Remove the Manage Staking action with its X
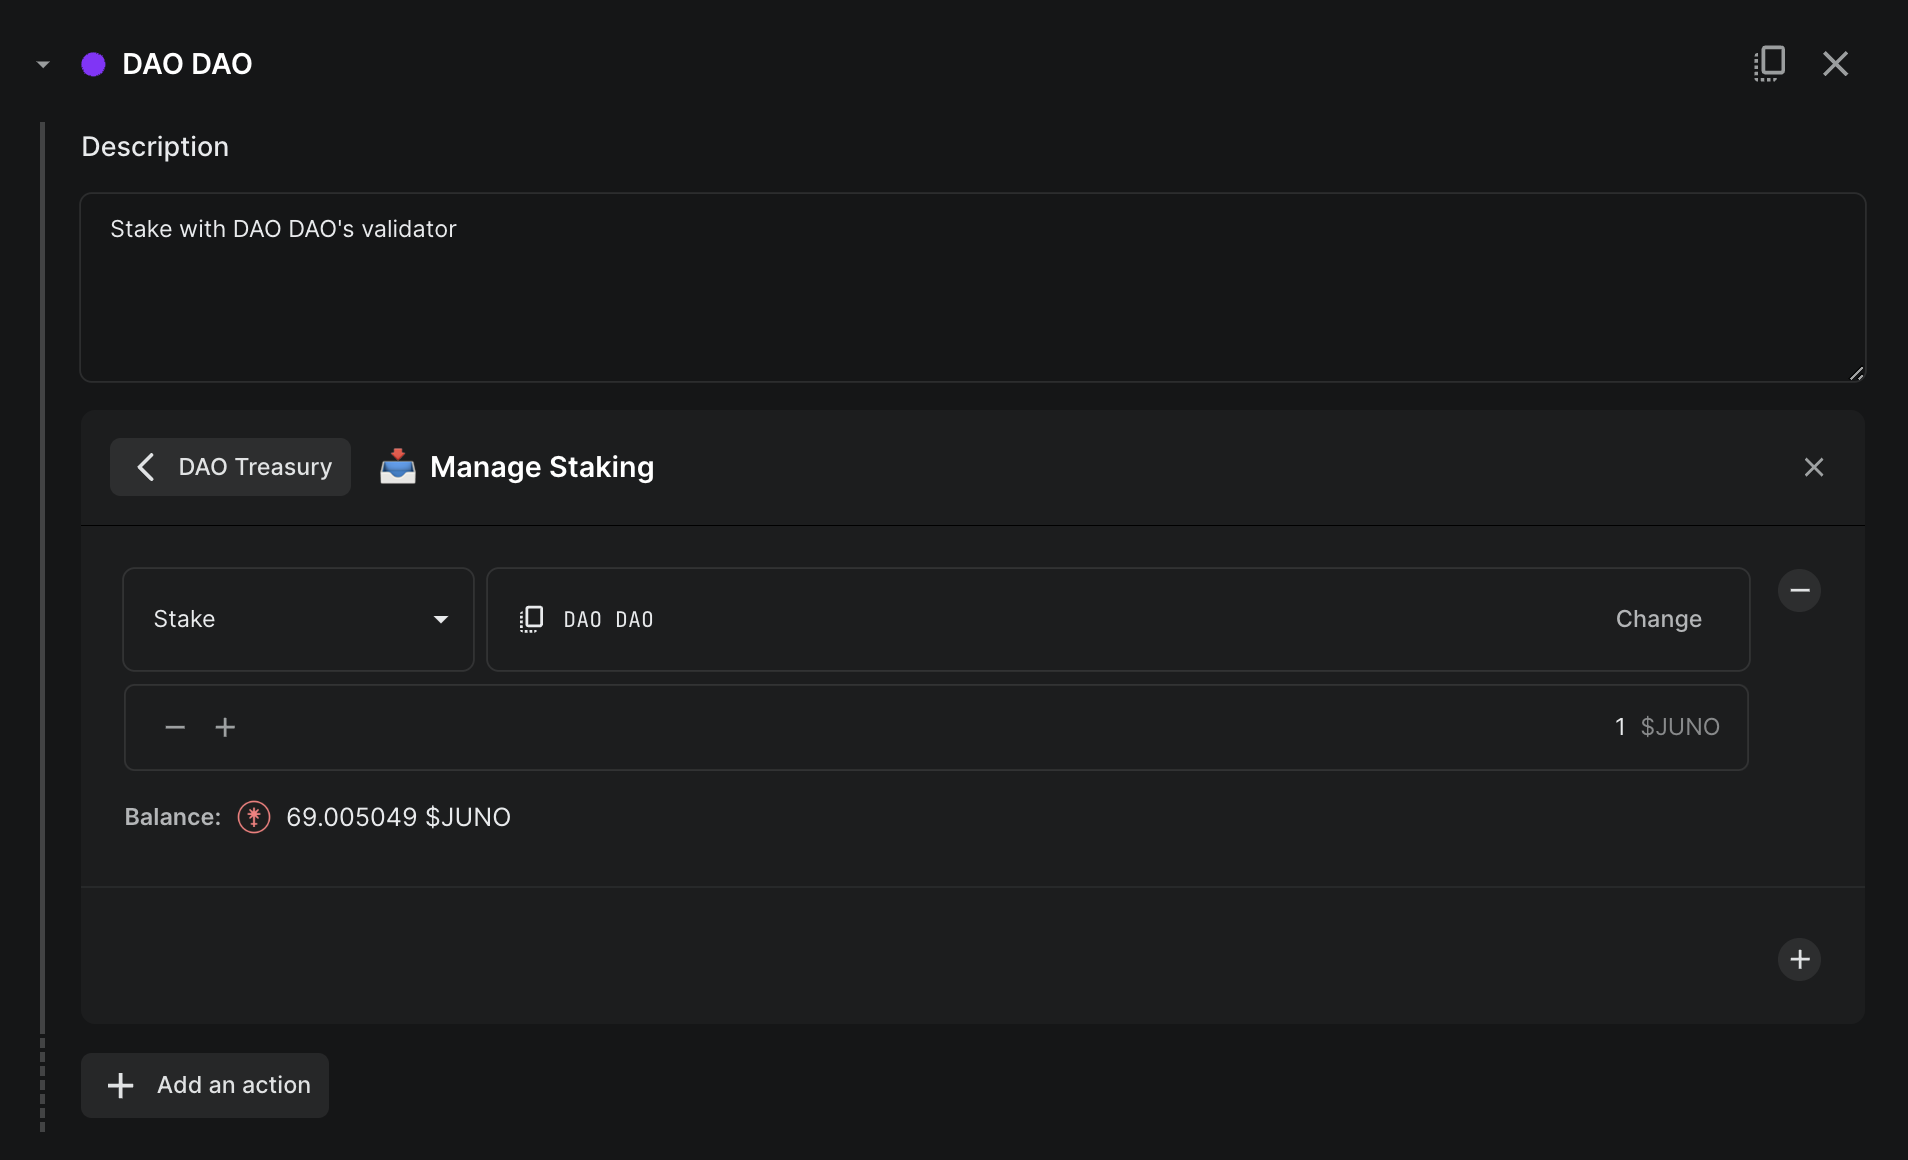Viewport: 1908px width, 1160px height. 1813,467
